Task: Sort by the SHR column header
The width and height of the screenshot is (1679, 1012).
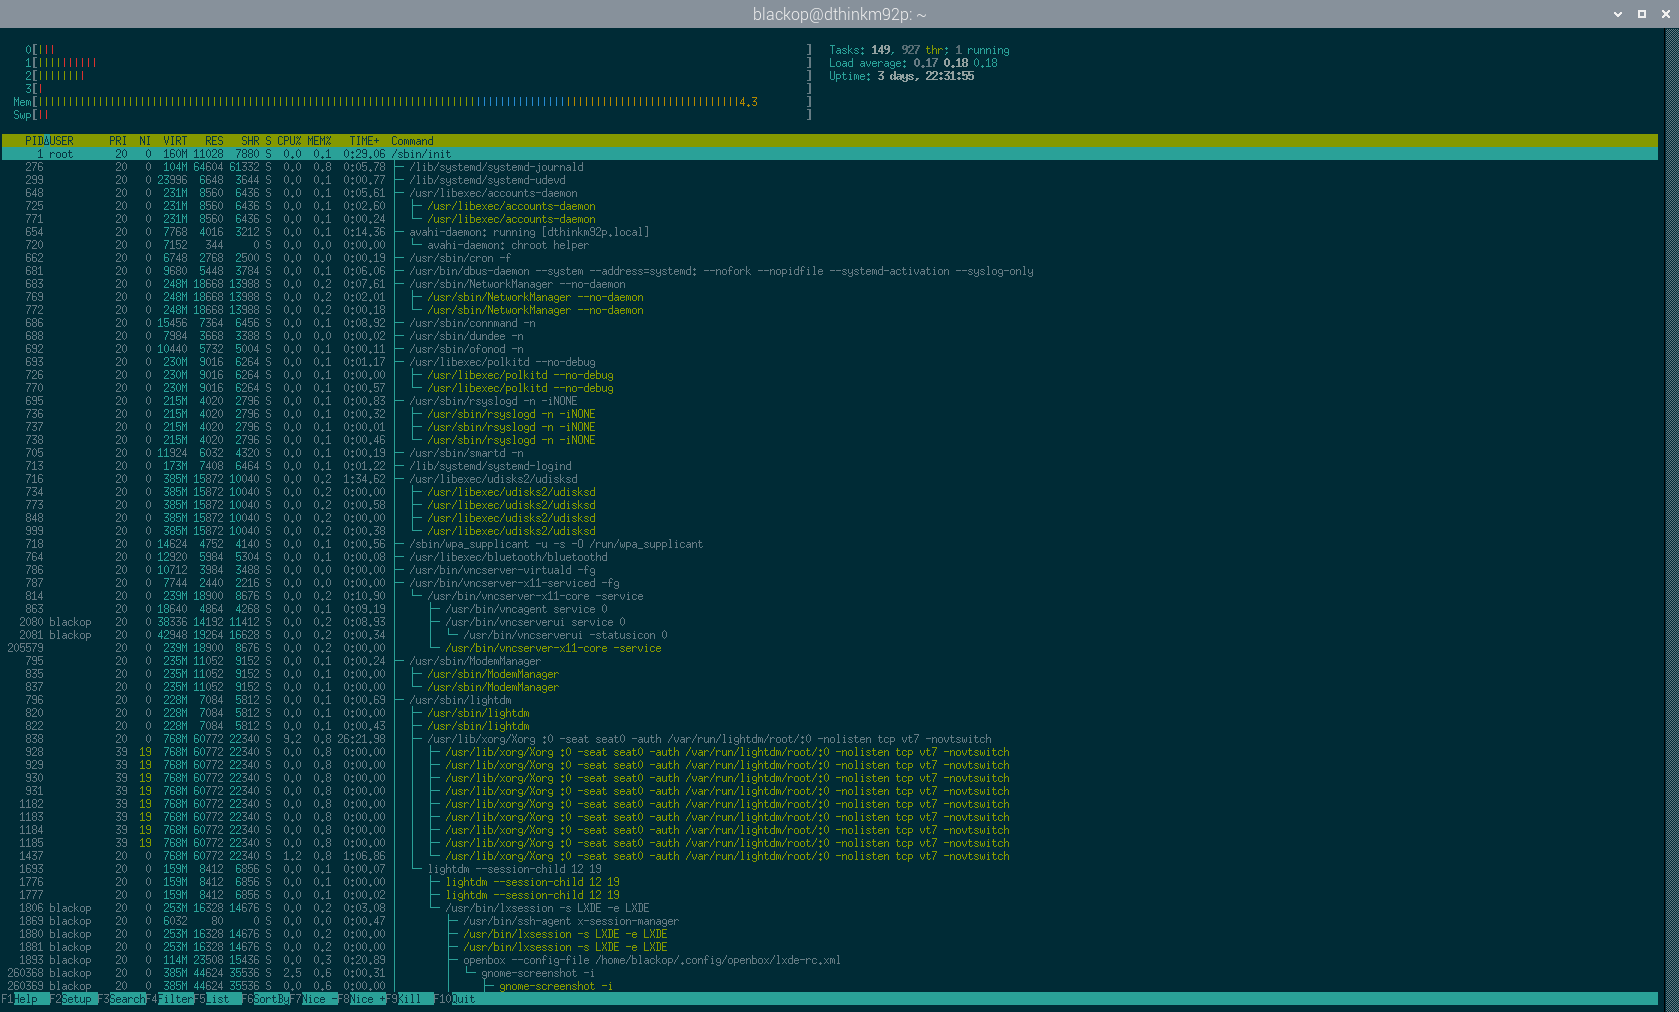Action: (x=250, y=141)
